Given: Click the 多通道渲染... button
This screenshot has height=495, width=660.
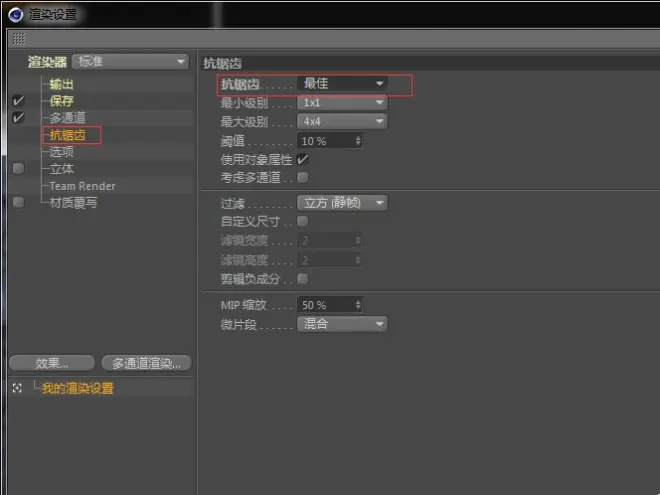Looking at the screenshot, I should coord(146,363).
